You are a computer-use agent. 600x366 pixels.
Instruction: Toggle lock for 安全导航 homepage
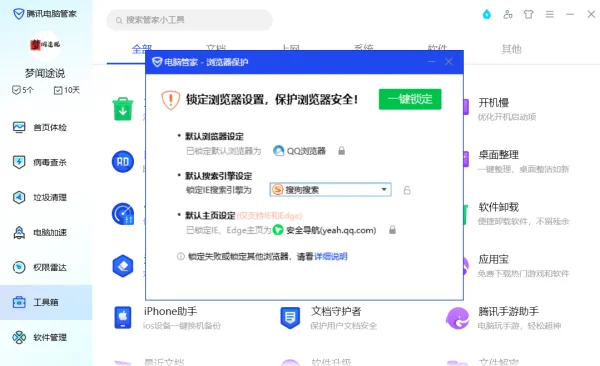point(392,230)
